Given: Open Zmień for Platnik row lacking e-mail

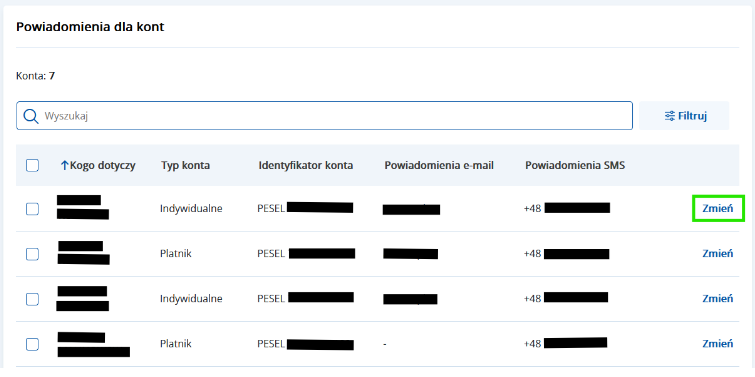Looking at the screenshot, I should 717,344.
